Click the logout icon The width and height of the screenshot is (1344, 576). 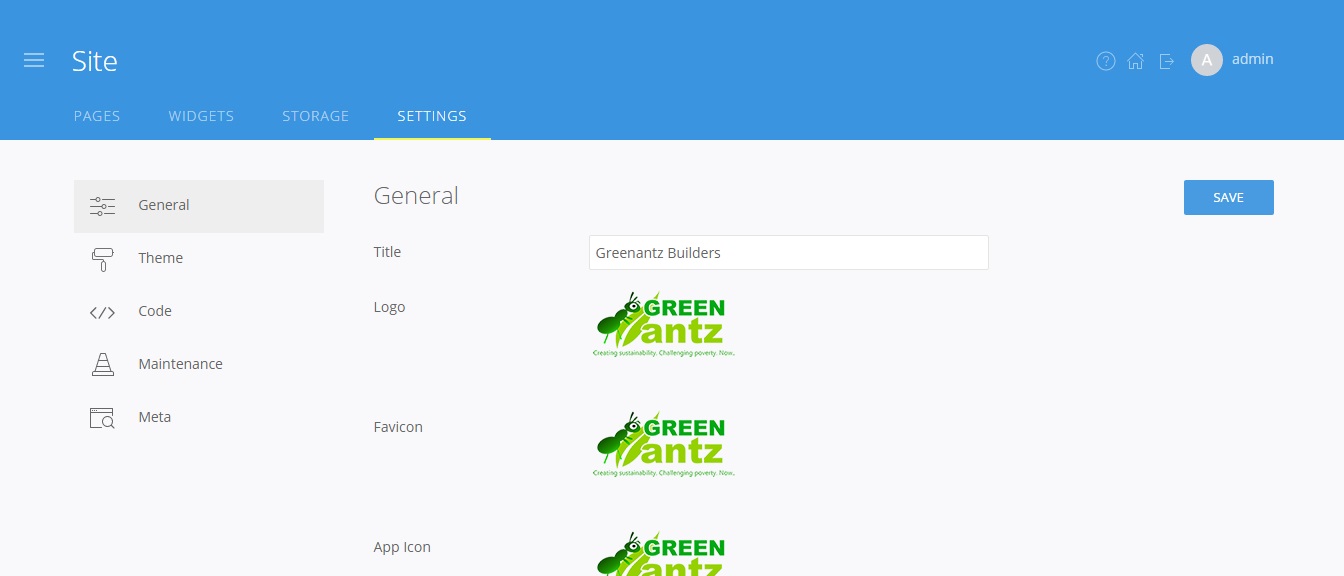[1167, 61]
